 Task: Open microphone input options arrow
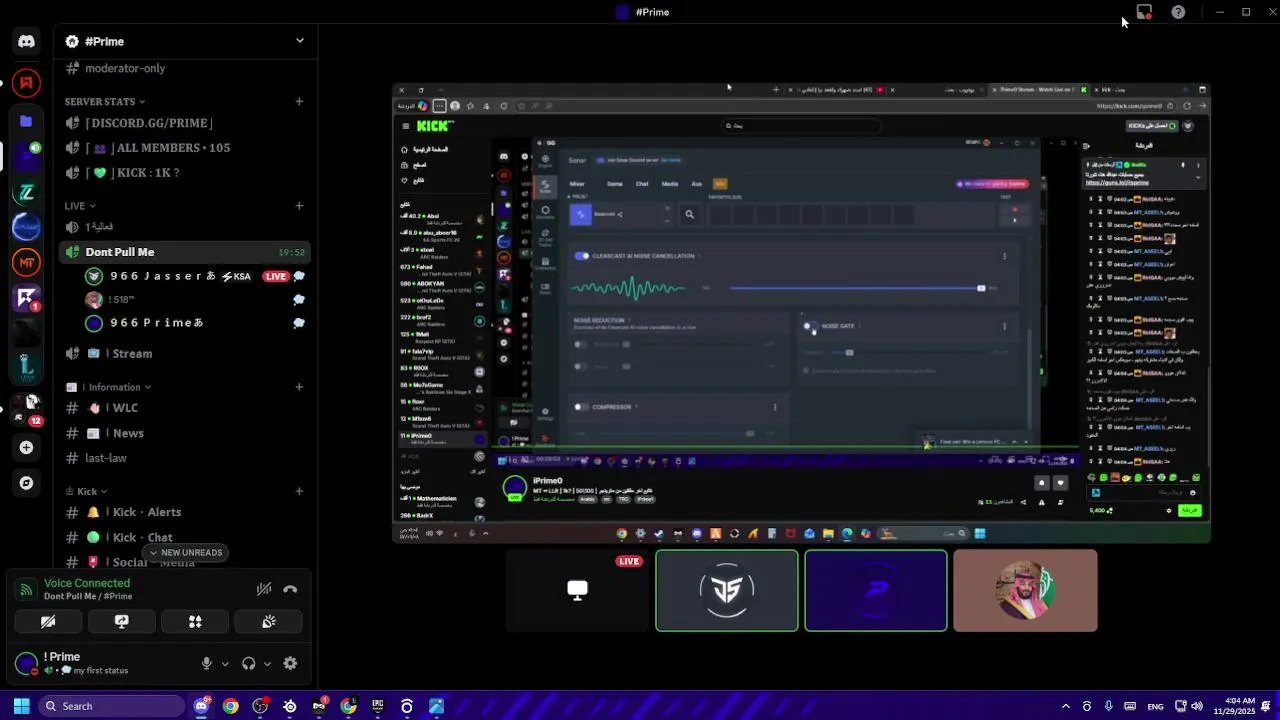click(x=224, y=663)
